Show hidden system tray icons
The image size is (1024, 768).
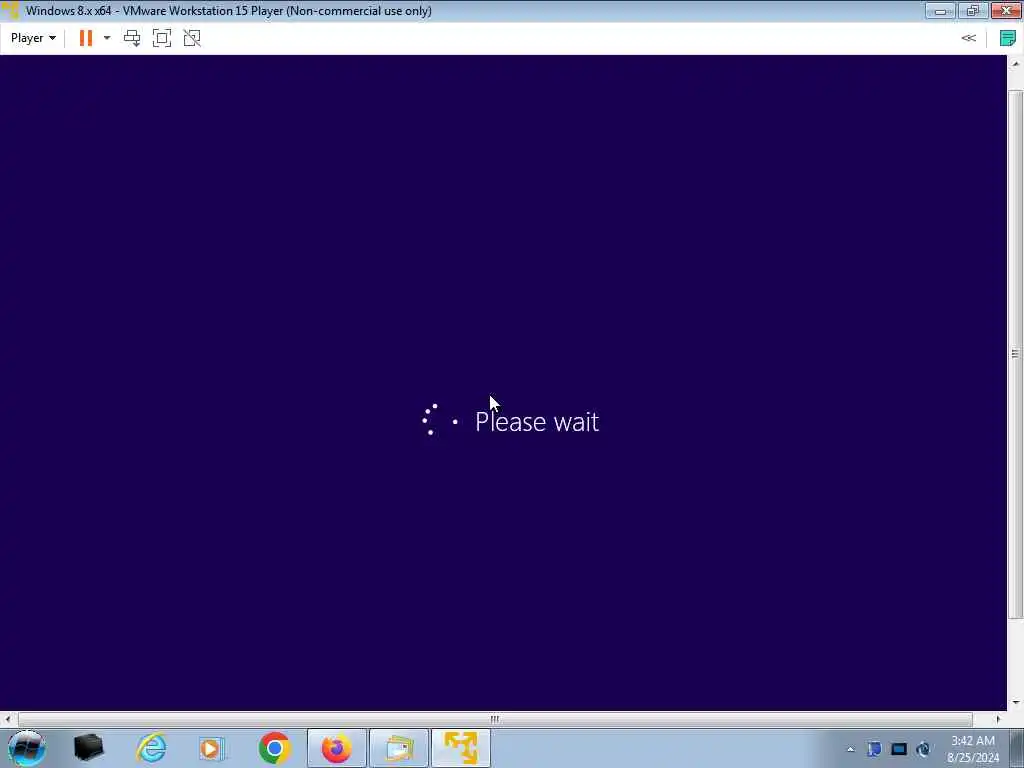(x=850, y=750)
